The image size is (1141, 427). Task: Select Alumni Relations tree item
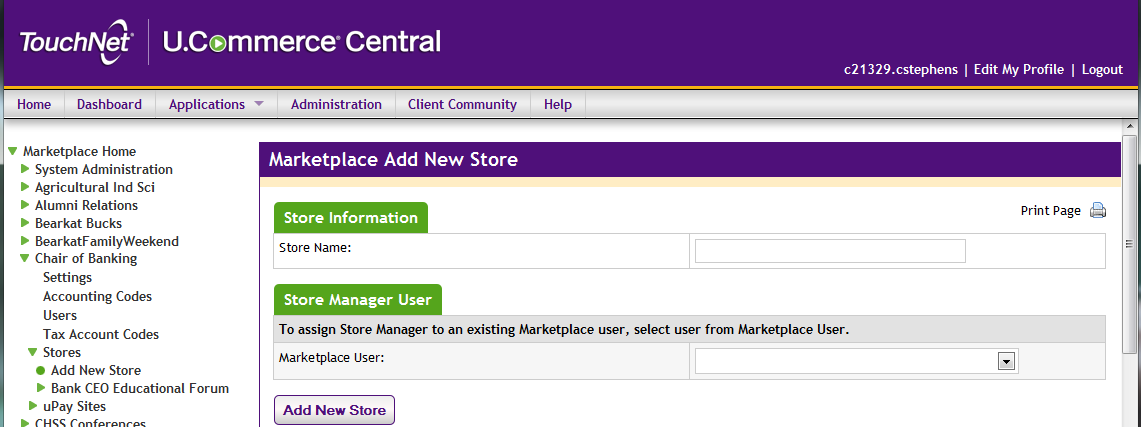[87, 205]
